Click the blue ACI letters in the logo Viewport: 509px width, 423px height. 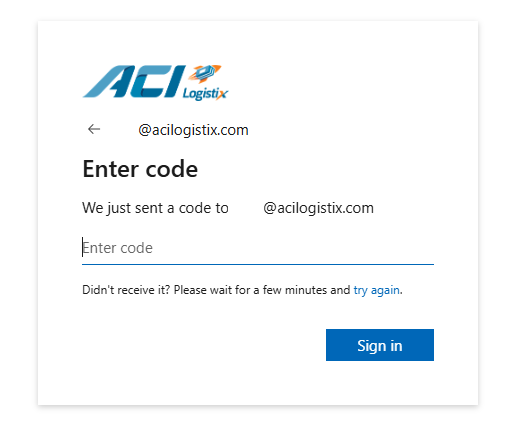134,81
